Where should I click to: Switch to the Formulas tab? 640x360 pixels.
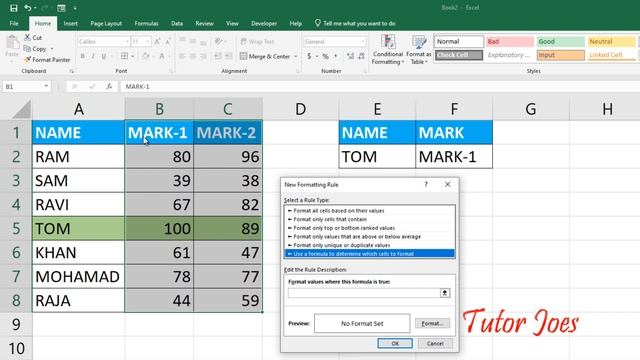tap(146, 23)
